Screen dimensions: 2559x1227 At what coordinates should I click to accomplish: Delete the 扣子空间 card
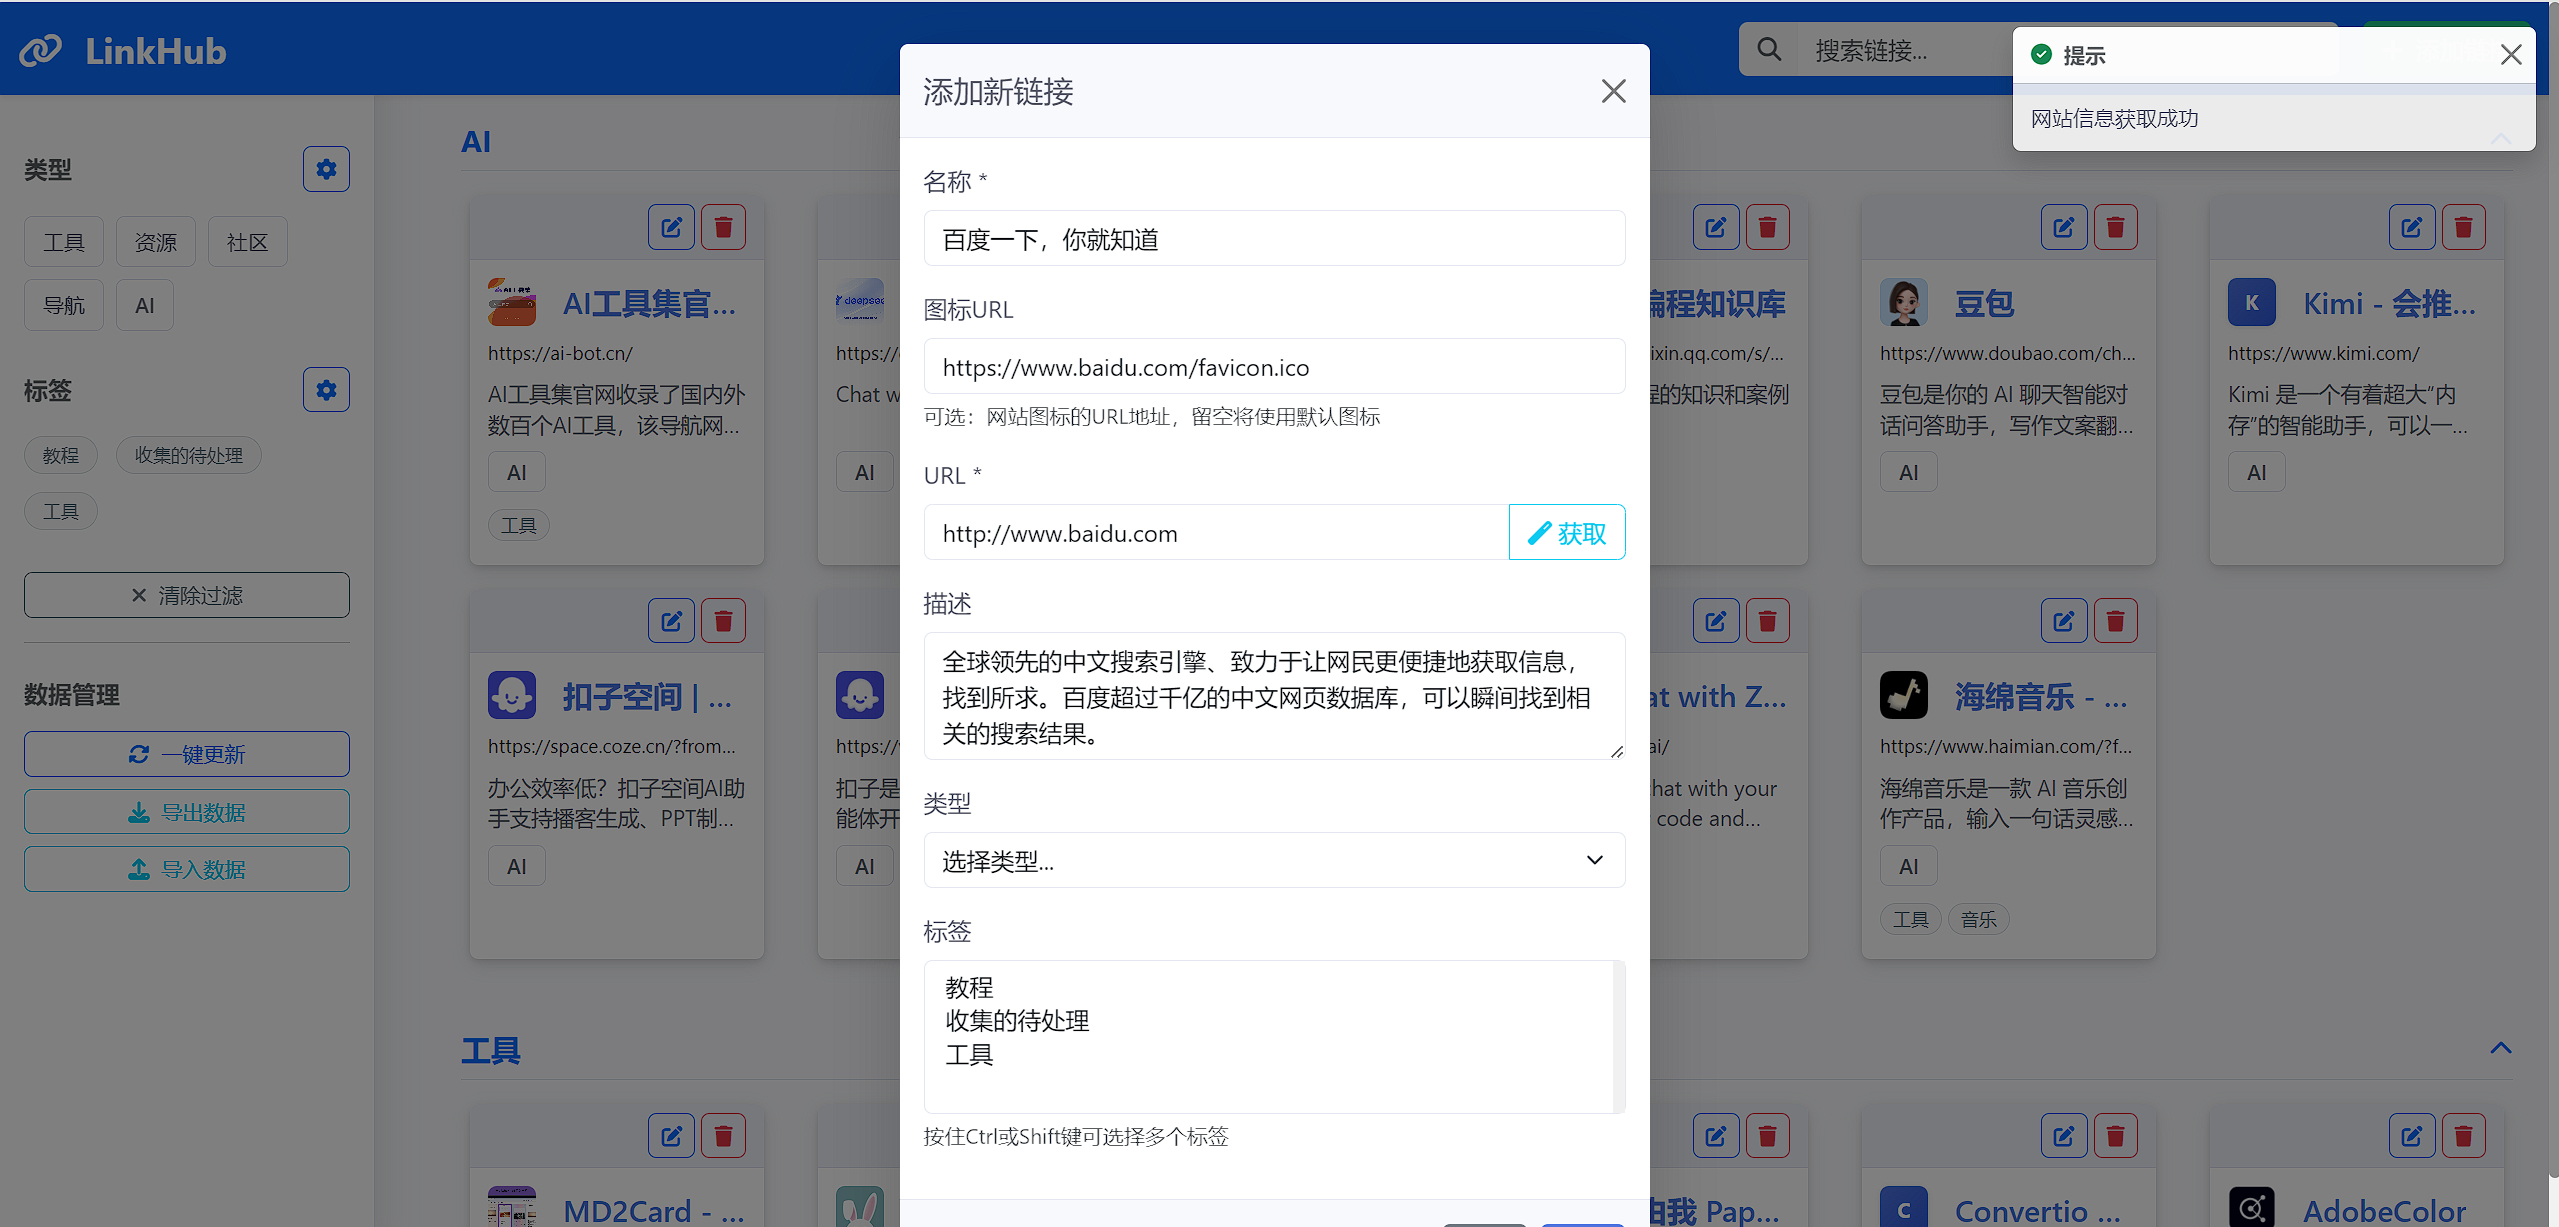723,622
